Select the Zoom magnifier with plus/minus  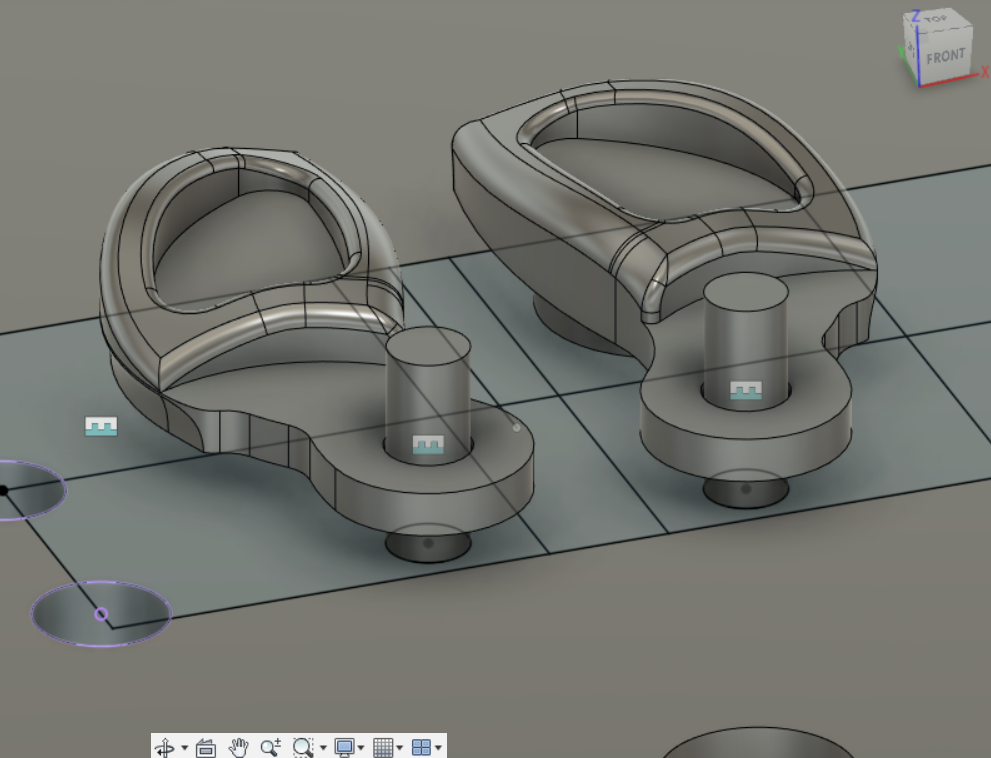point(271,747)
